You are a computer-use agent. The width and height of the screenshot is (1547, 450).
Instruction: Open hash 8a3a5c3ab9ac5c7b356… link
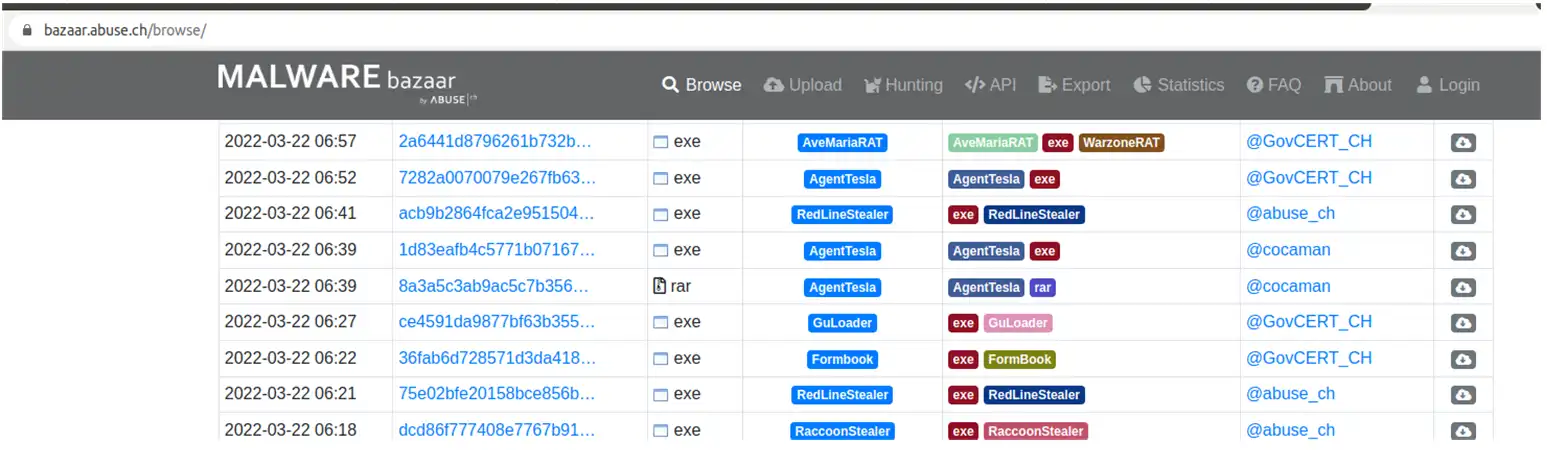pos(493,286)
